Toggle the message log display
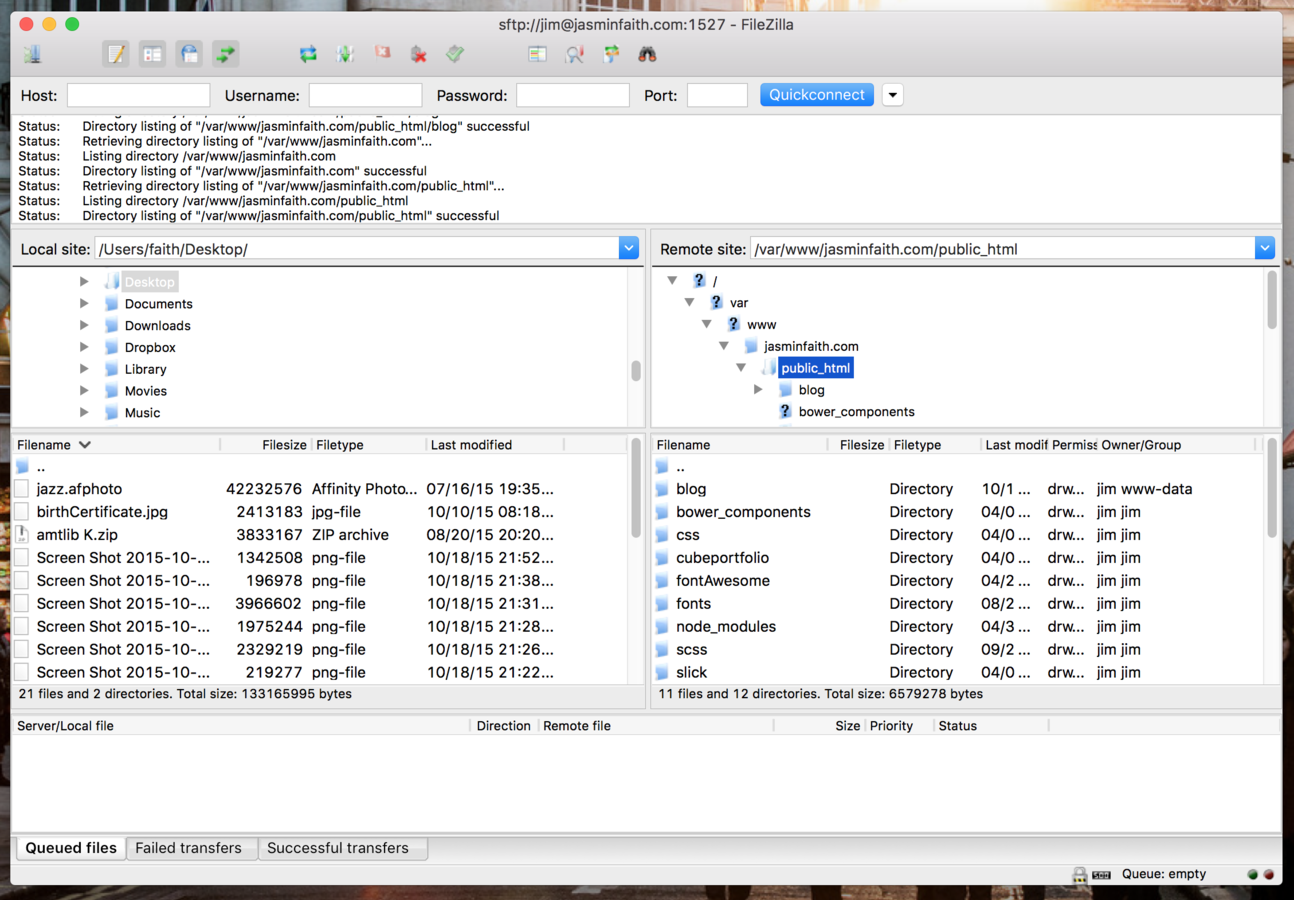The height and width of the screenshot is (900, 1294). pos(116,54)
